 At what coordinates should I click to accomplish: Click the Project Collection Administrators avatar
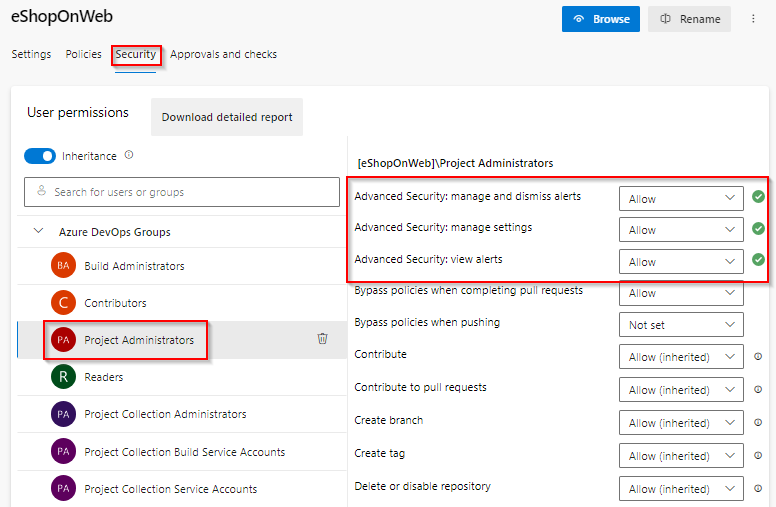click(63, 414)
